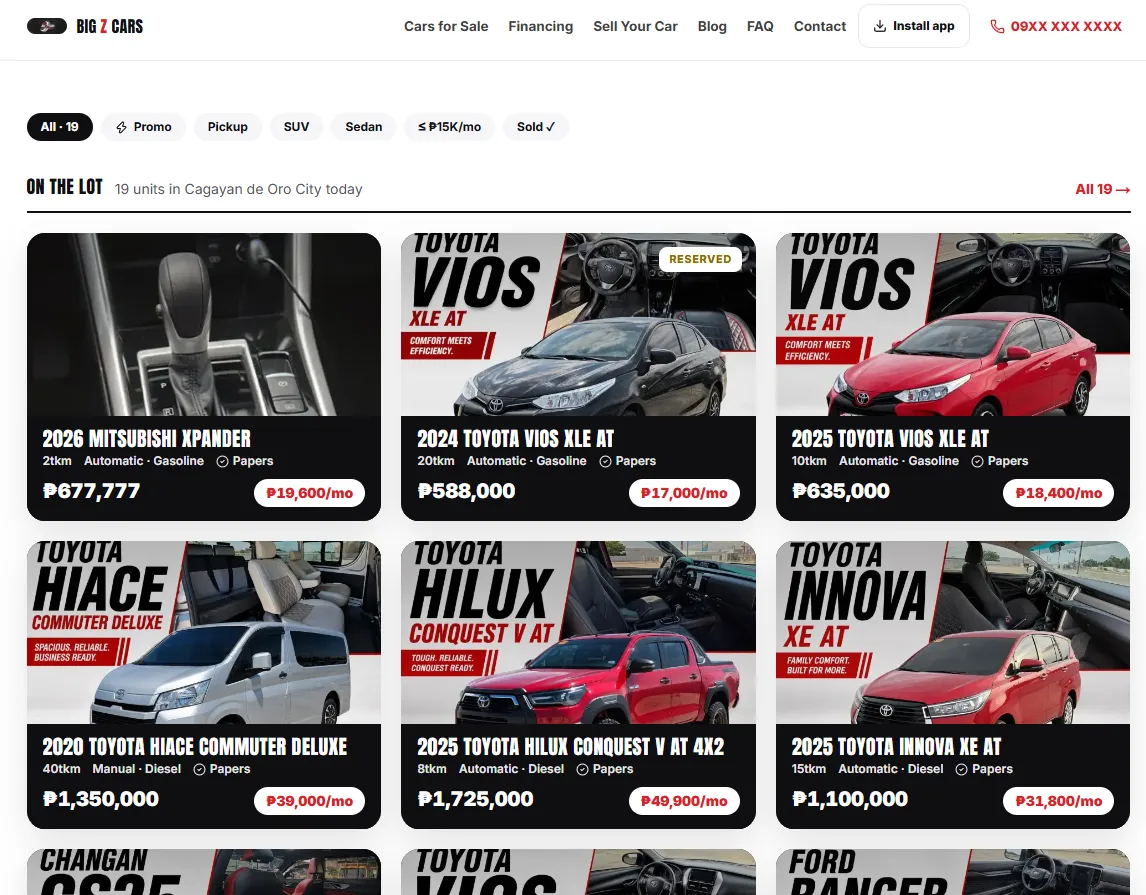Open the Hilux Conquest V AT photo
The image size is (1146, 895).
(578, 633)
